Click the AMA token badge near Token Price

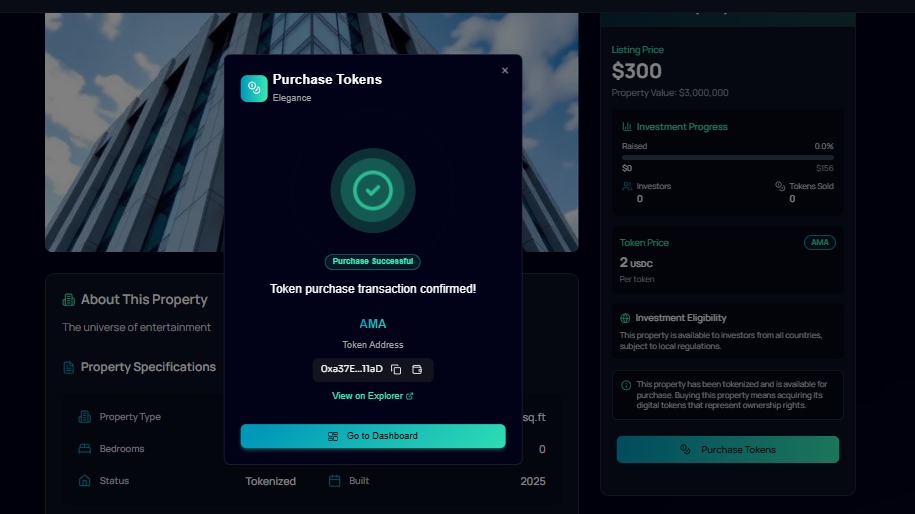[819, 243]
